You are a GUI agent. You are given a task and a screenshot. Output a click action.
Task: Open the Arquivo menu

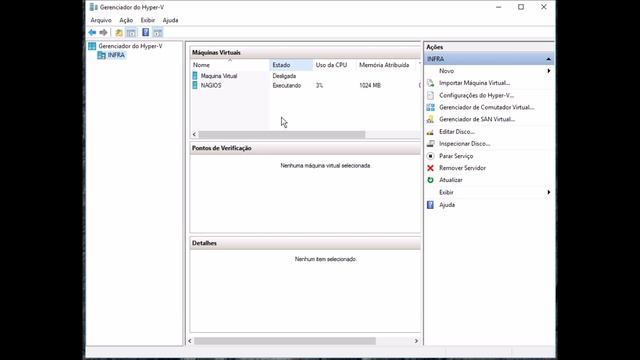coord(101,20)
